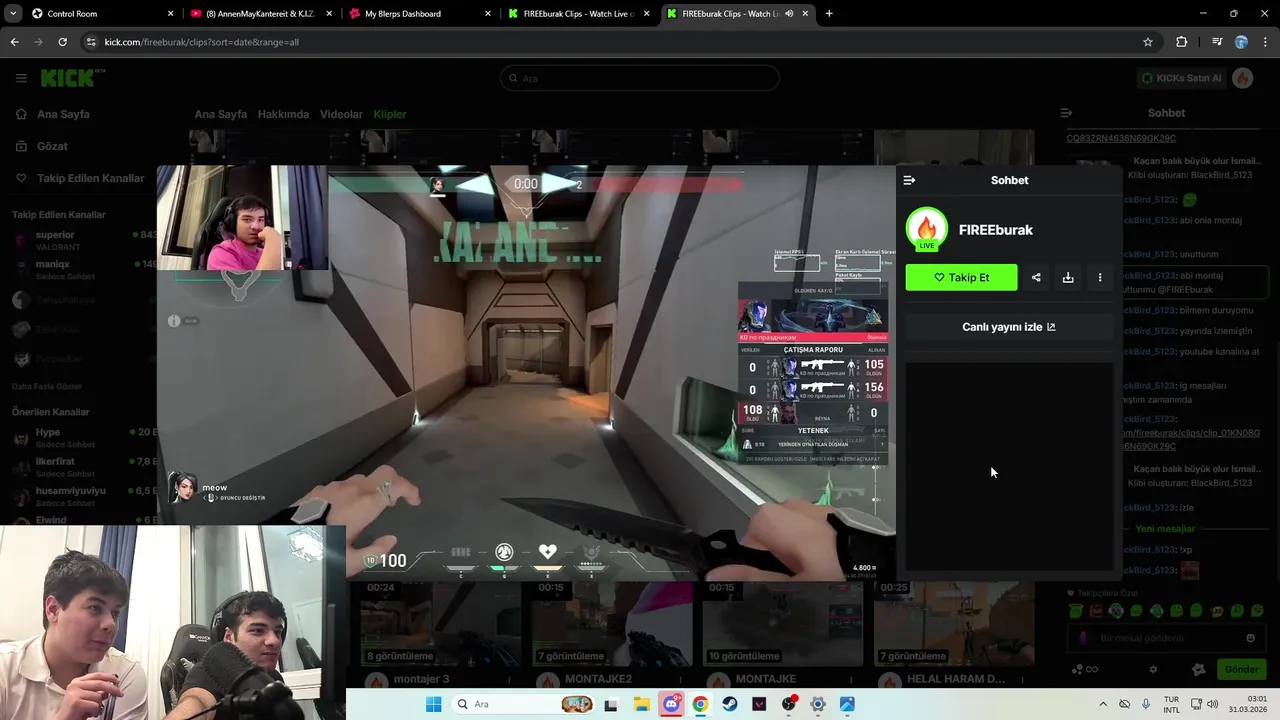Open the MONTAJKE2 clip thumbnail
The width and height of the screenshot is (1280, 720).
click(610, 624)
